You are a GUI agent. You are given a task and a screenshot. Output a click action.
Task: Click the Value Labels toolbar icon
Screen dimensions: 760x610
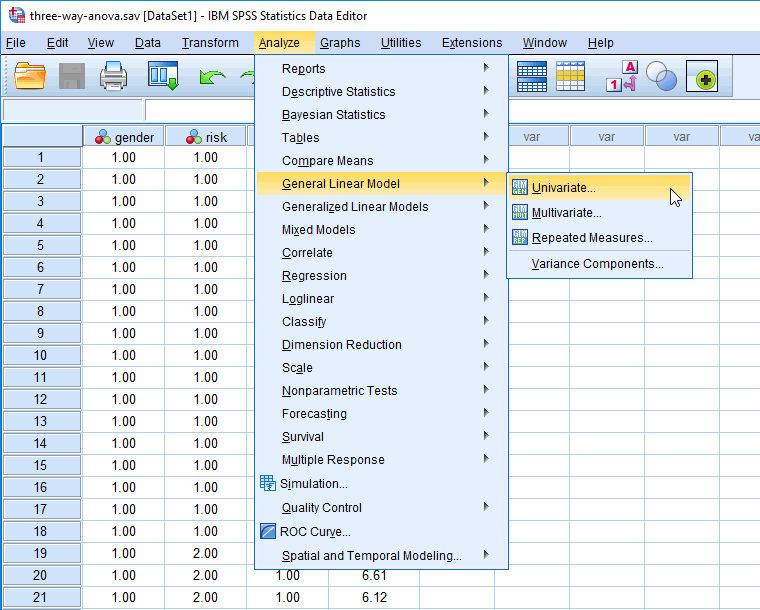tap(622, 76)
